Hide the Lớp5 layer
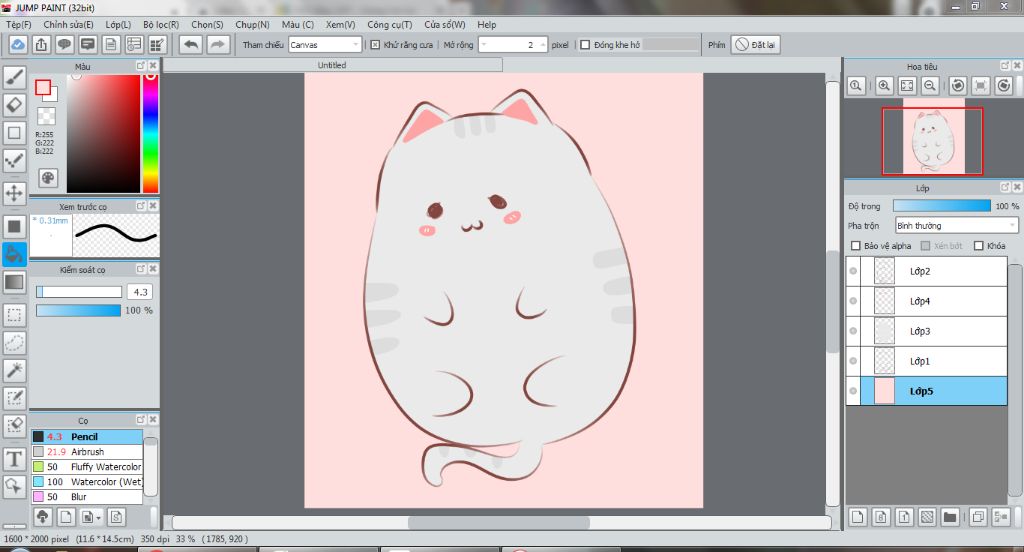Screen dimensions: 1024x552 pyautogui.click(x=853, y=391)
